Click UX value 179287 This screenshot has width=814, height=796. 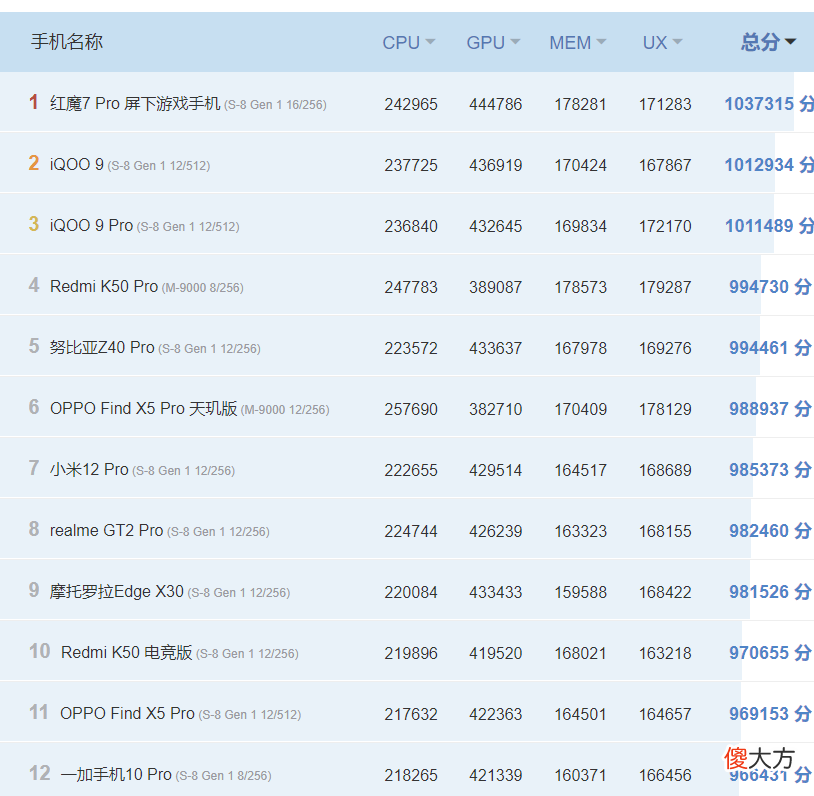pos(665,288)
